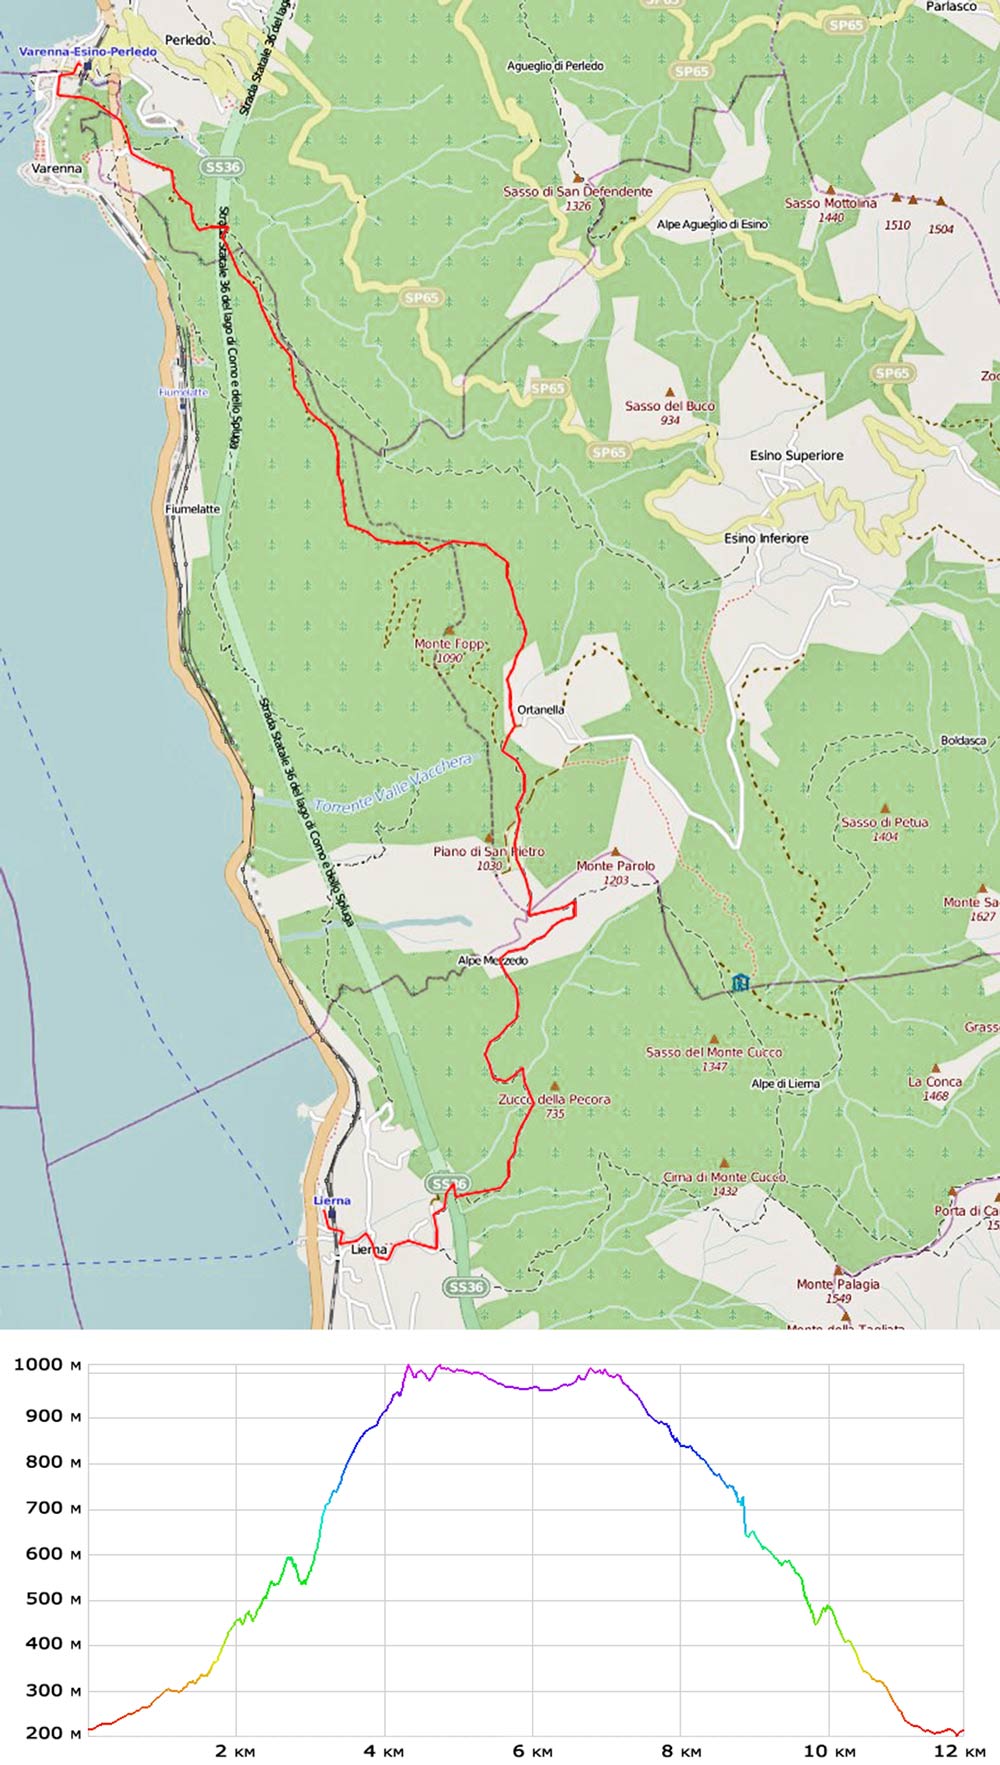
Task: Click the Esino Inferiore village label
Action: 766,538
